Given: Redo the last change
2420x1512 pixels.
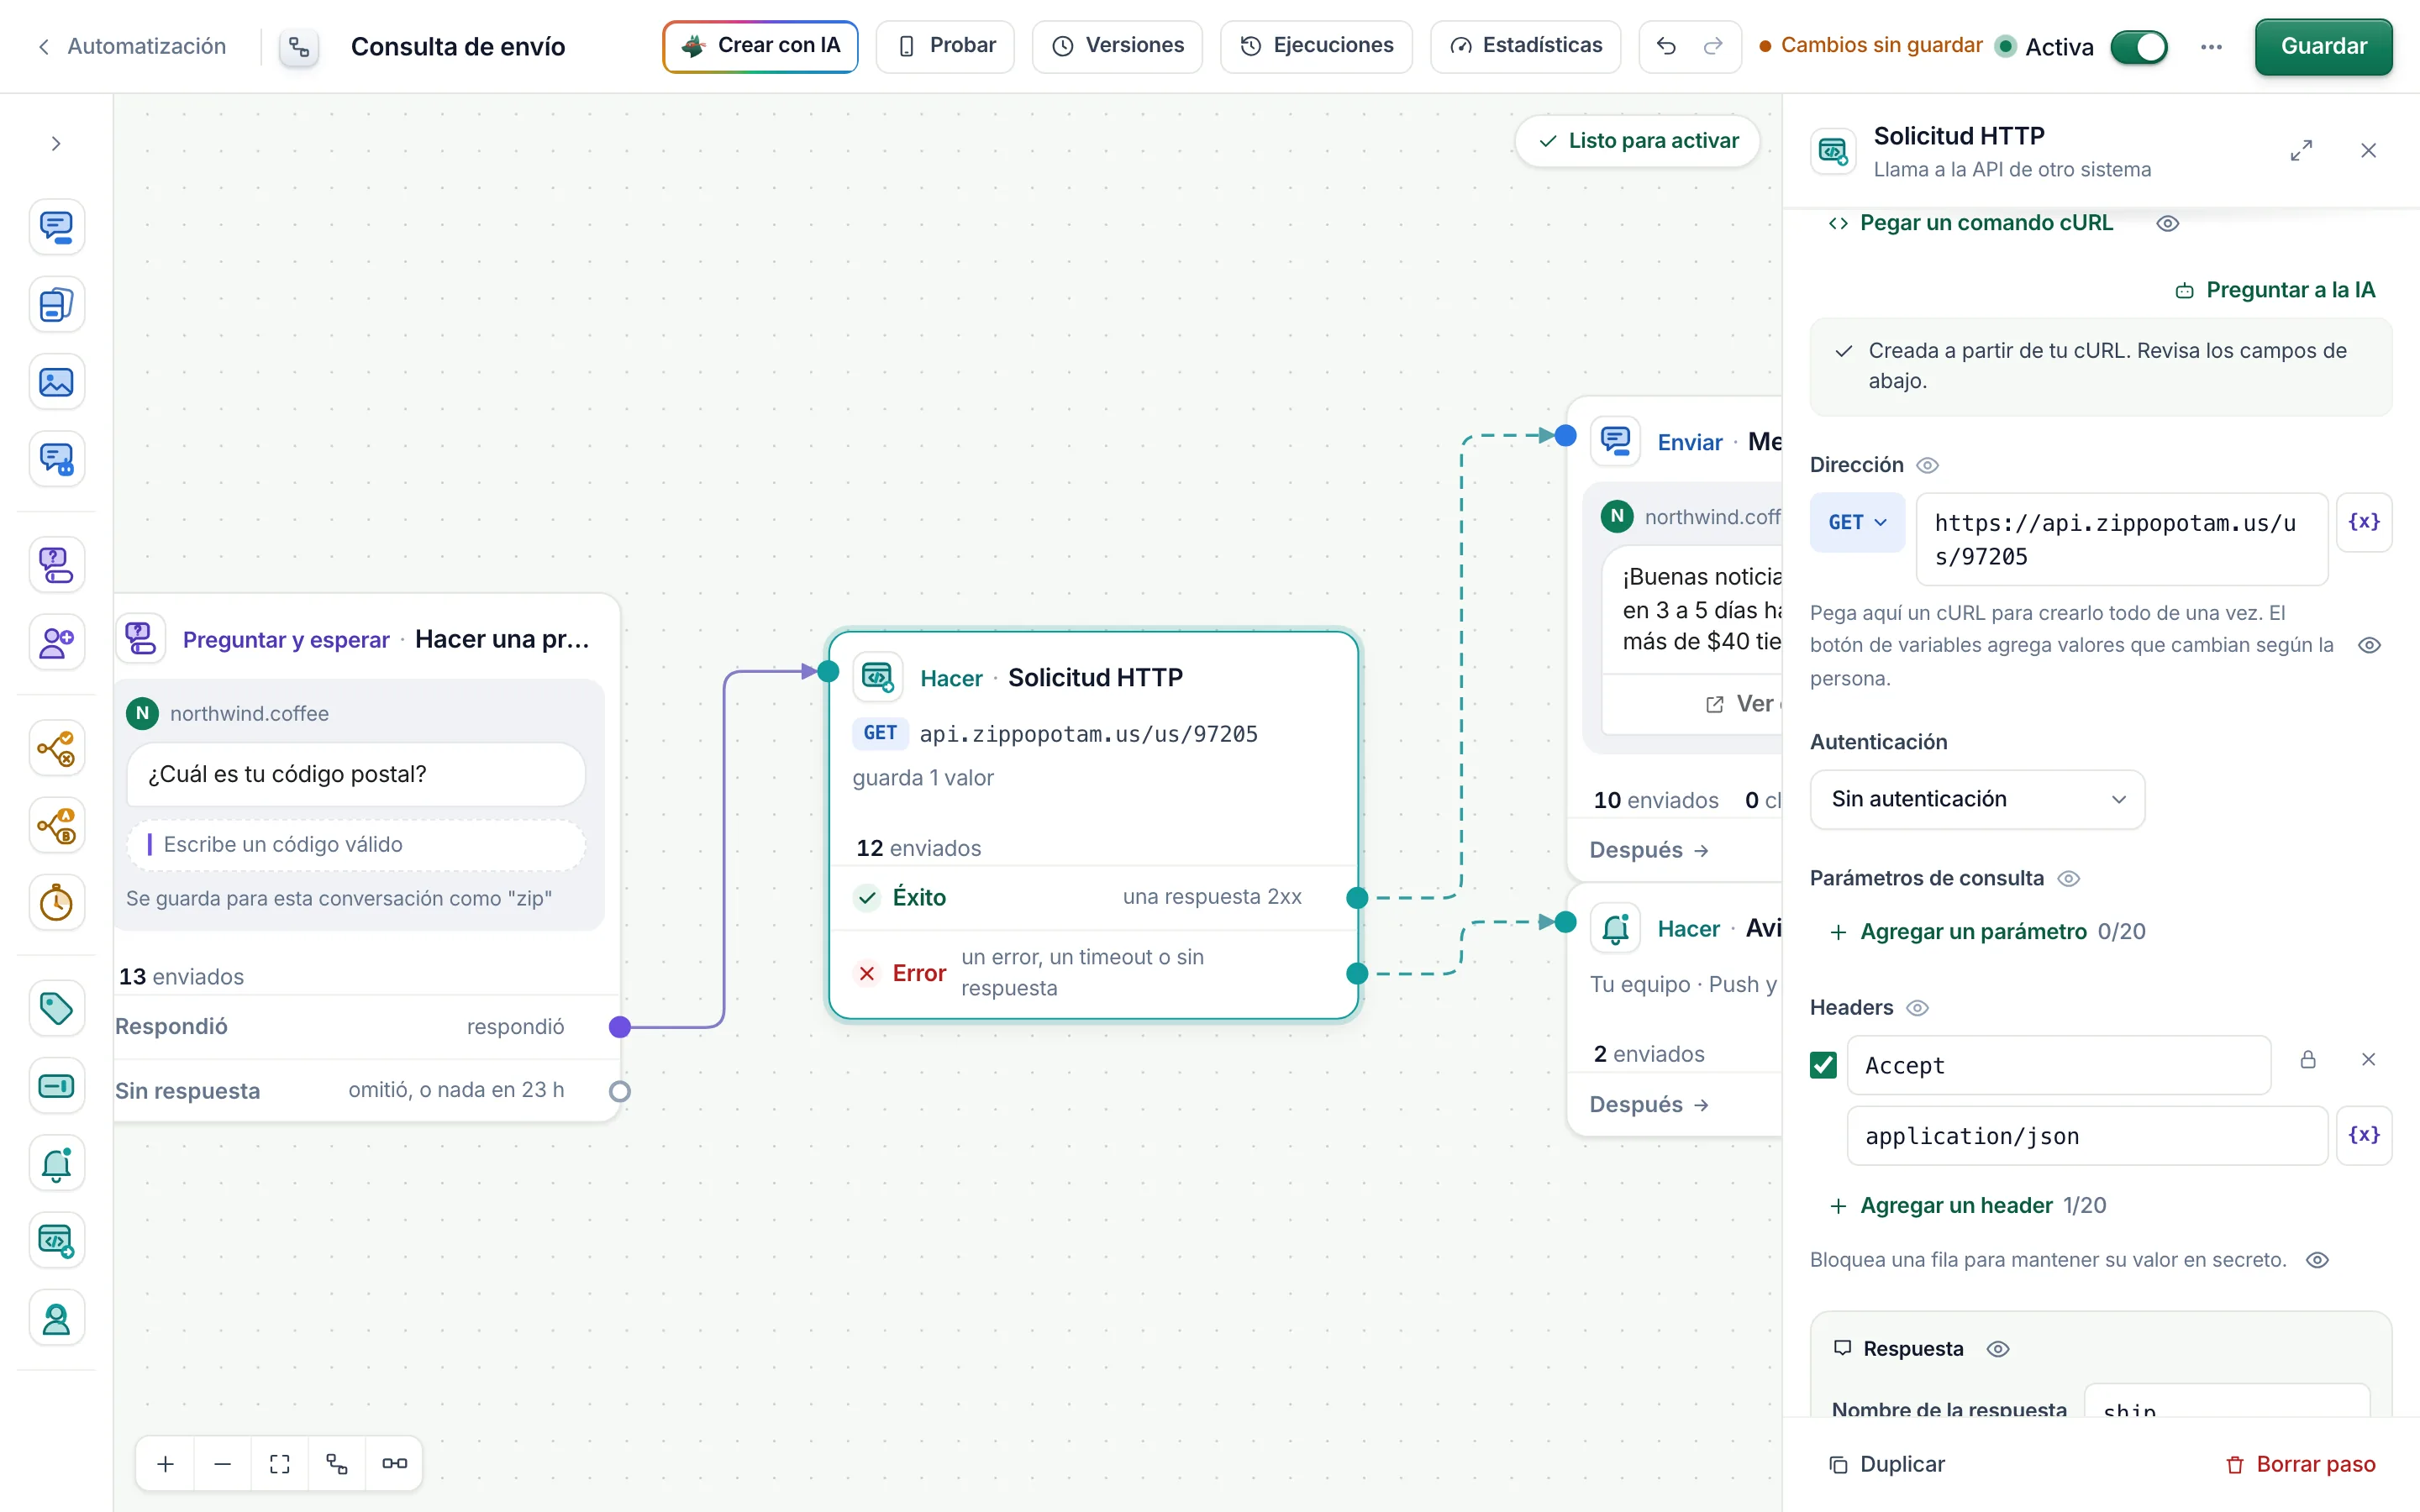Looking at the screenshot, I should (1713, 46).
